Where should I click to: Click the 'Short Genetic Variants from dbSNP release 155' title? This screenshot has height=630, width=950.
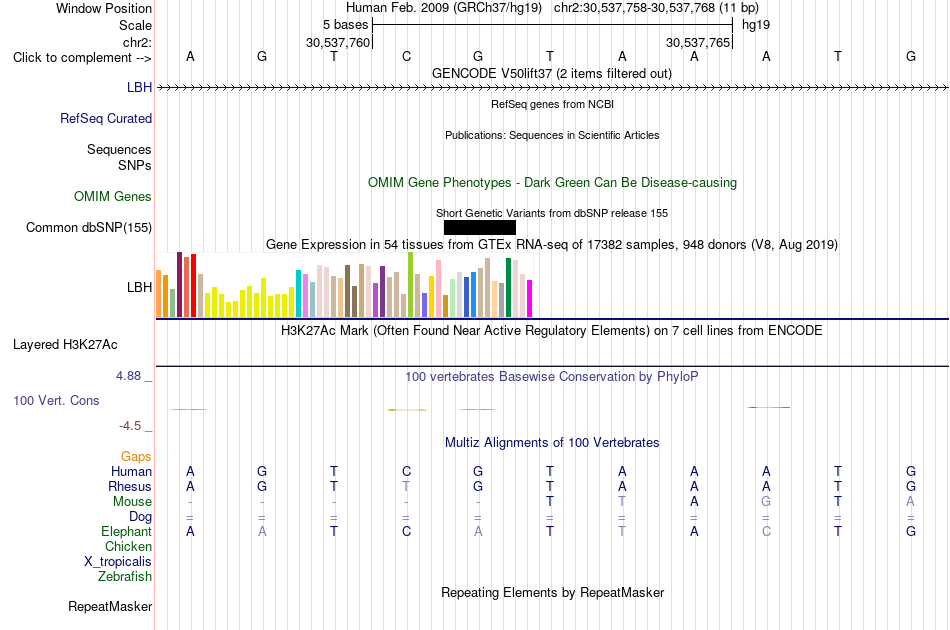pos(552,213)
